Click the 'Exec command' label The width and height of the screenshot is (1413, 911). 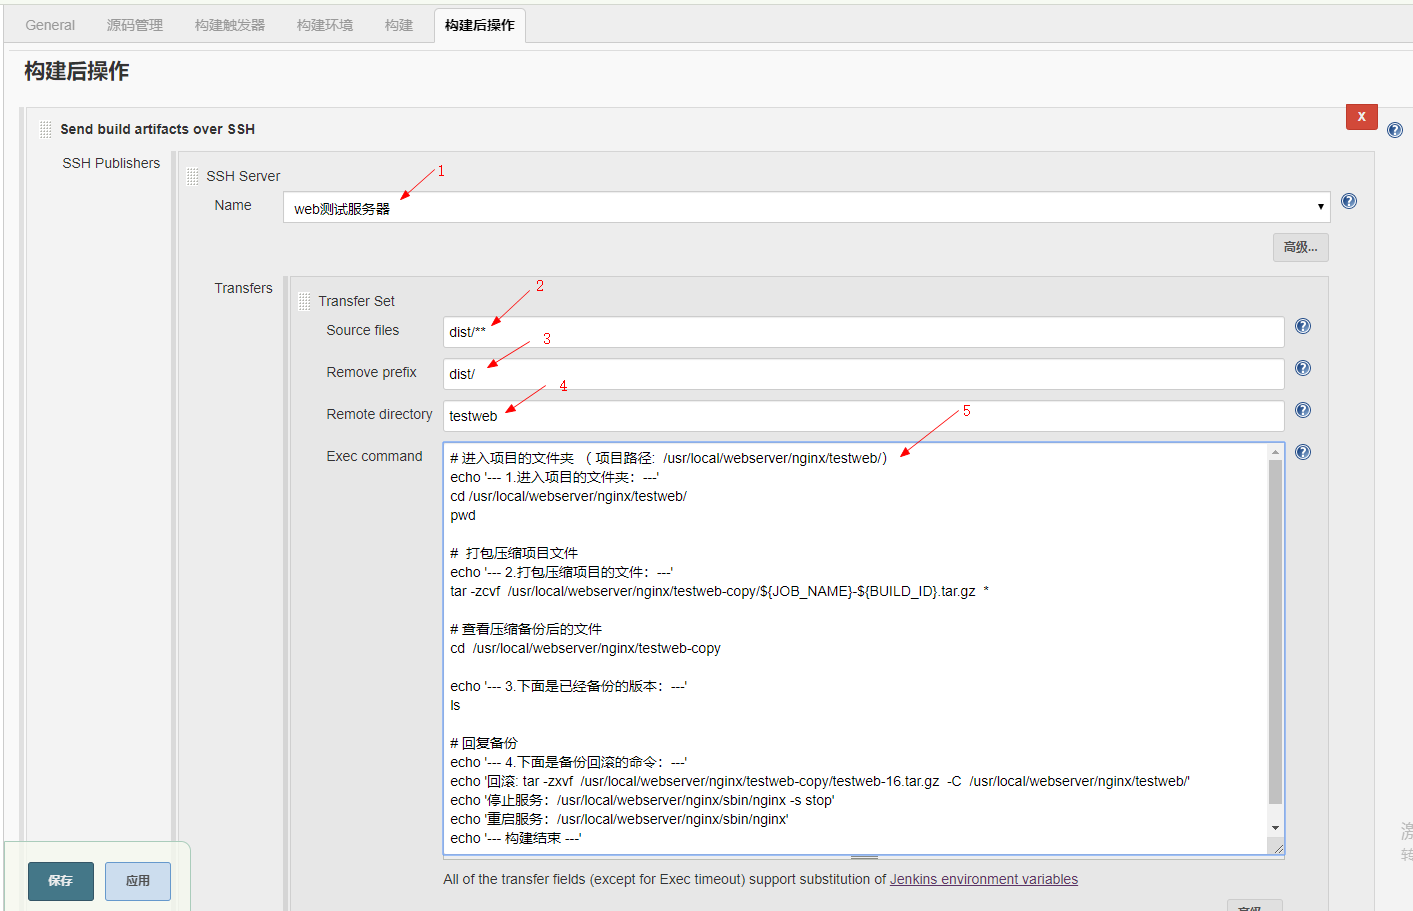point(374,456)
